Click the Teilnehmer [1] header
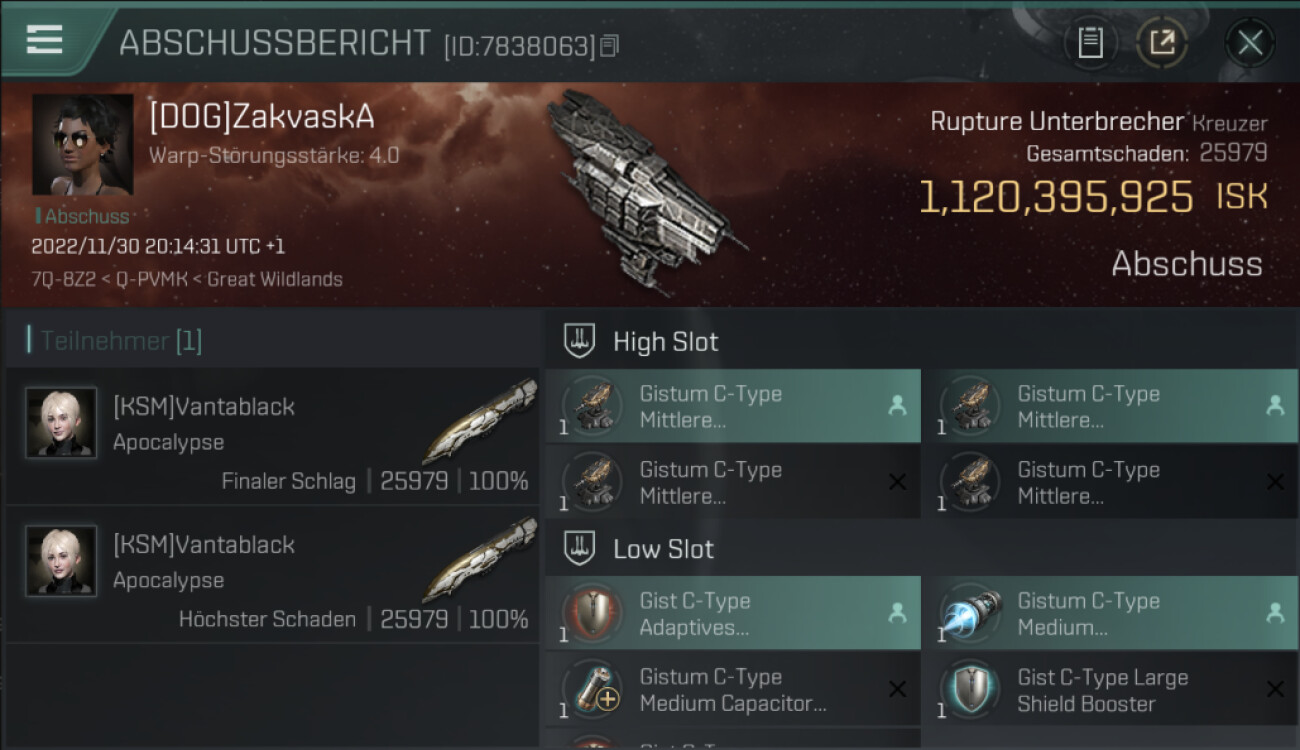This screenshot has height=750, width=1300. [x=116, y=341]
